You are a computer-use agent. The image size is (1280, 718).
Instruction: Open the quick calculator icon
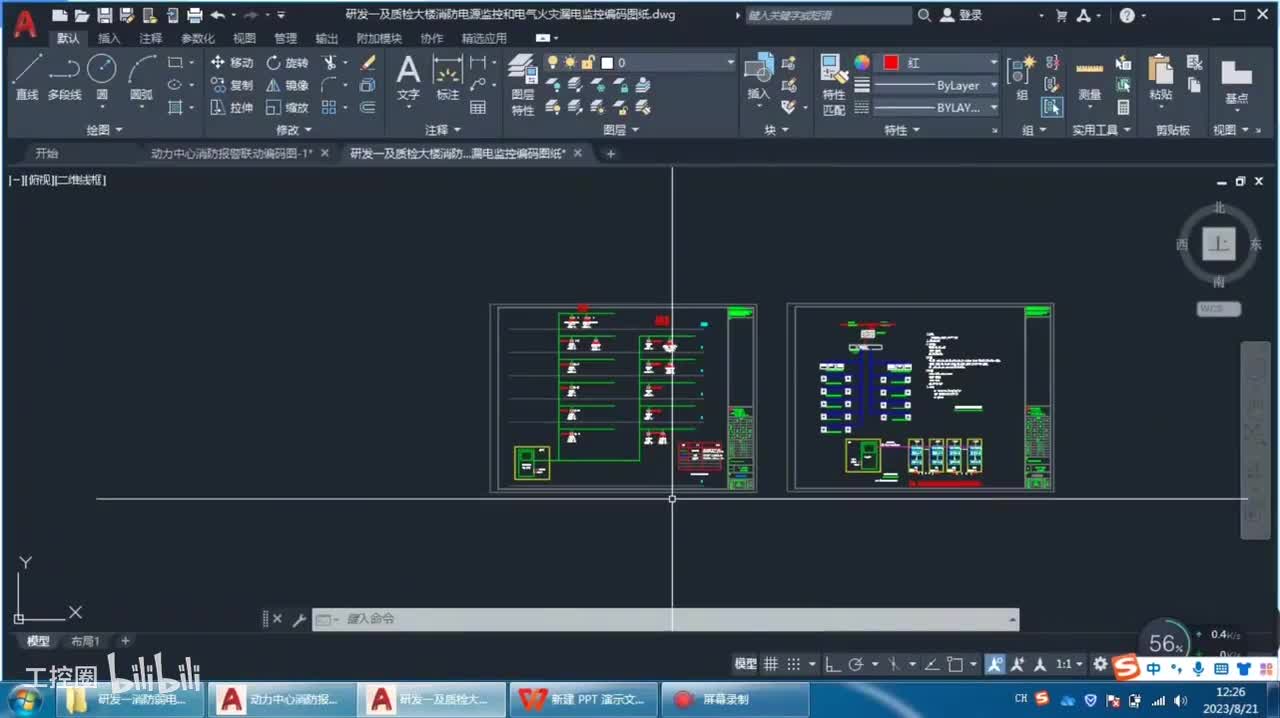pos(1124,107)
